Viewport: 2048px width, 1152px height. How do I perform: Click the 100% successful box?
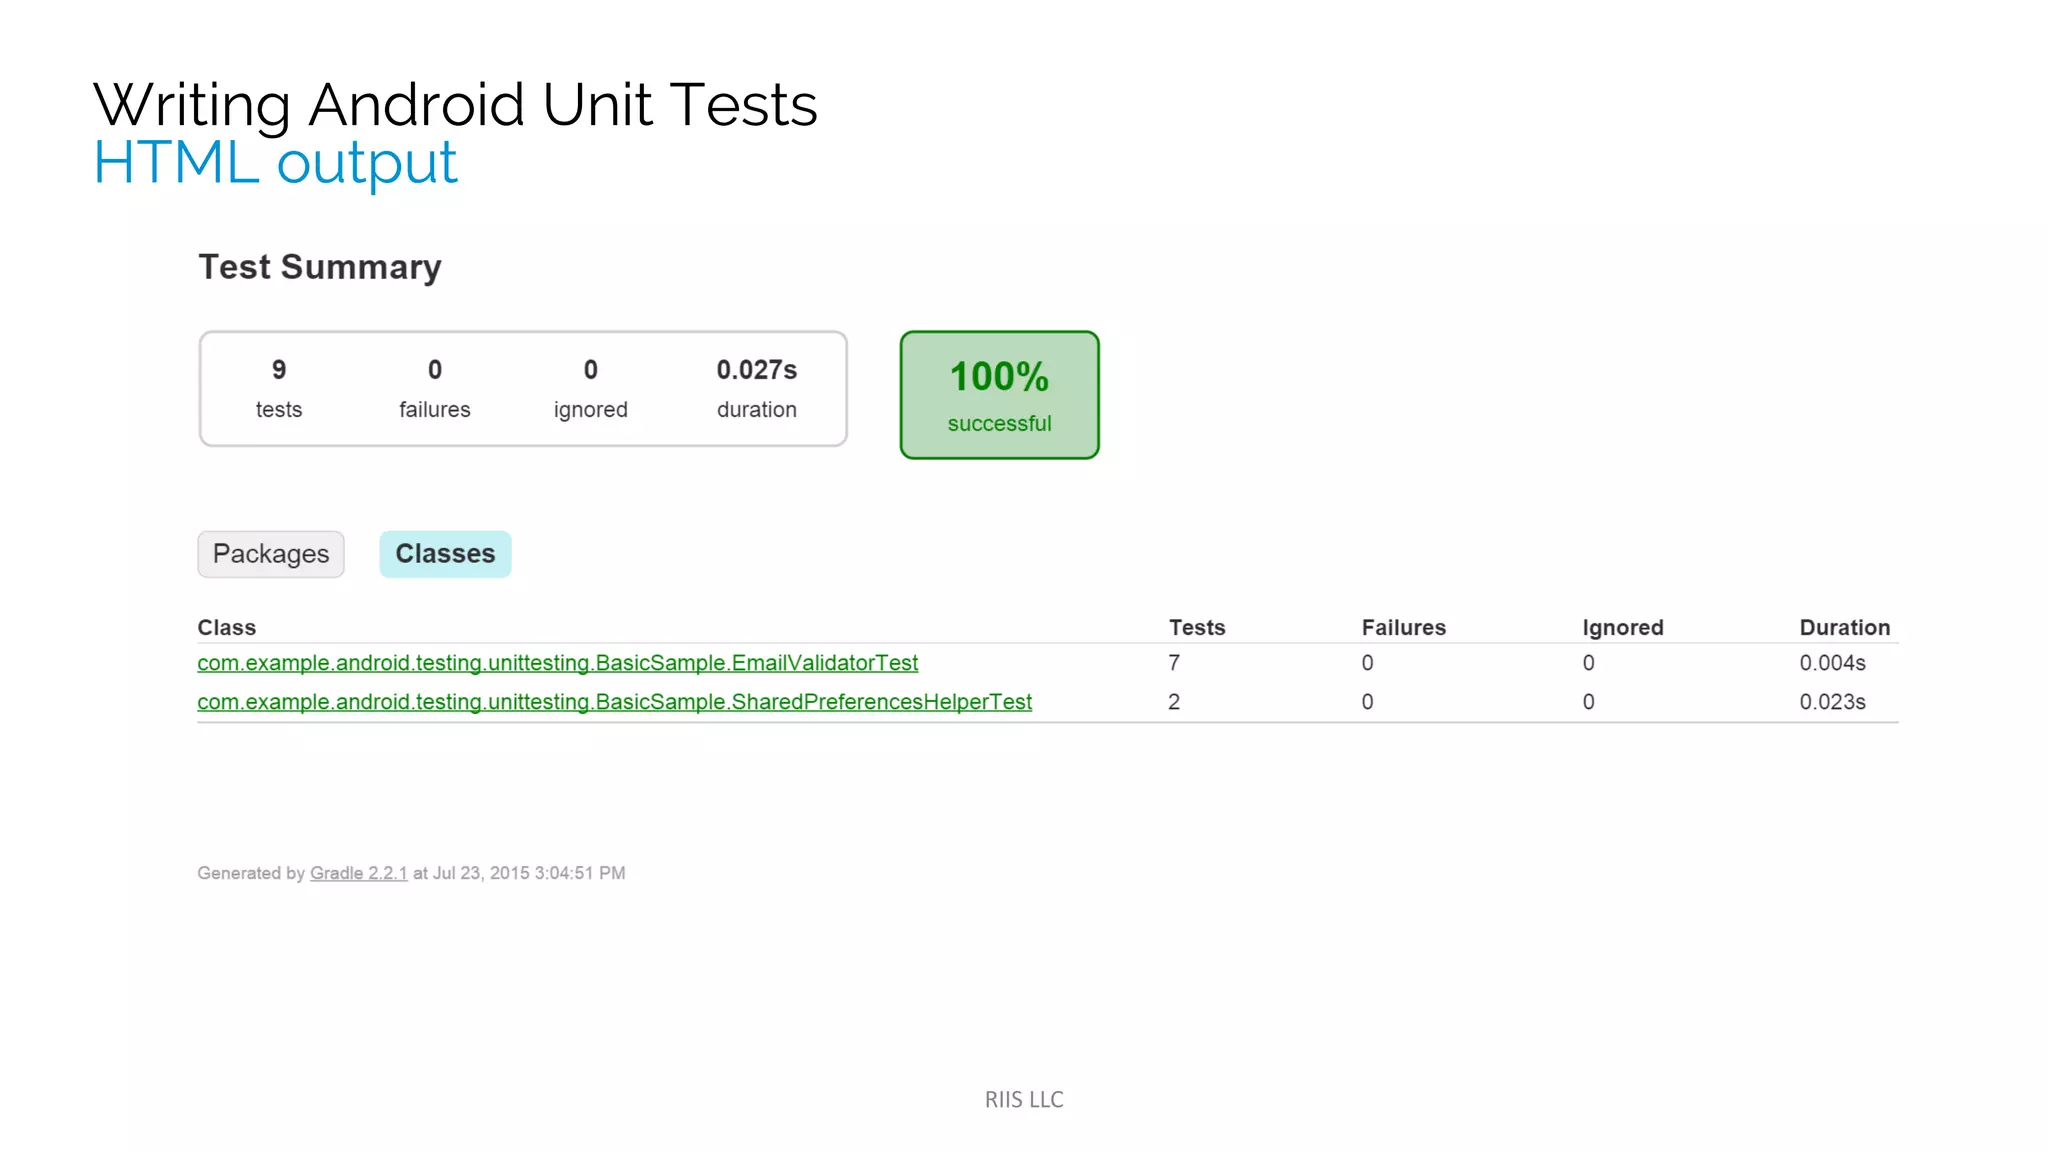pos(999,395)
